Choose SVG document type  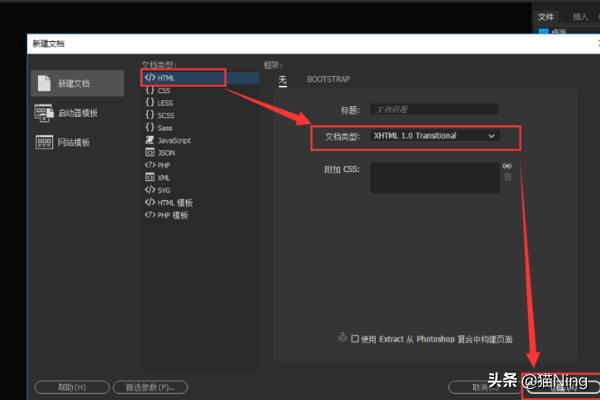158,190
